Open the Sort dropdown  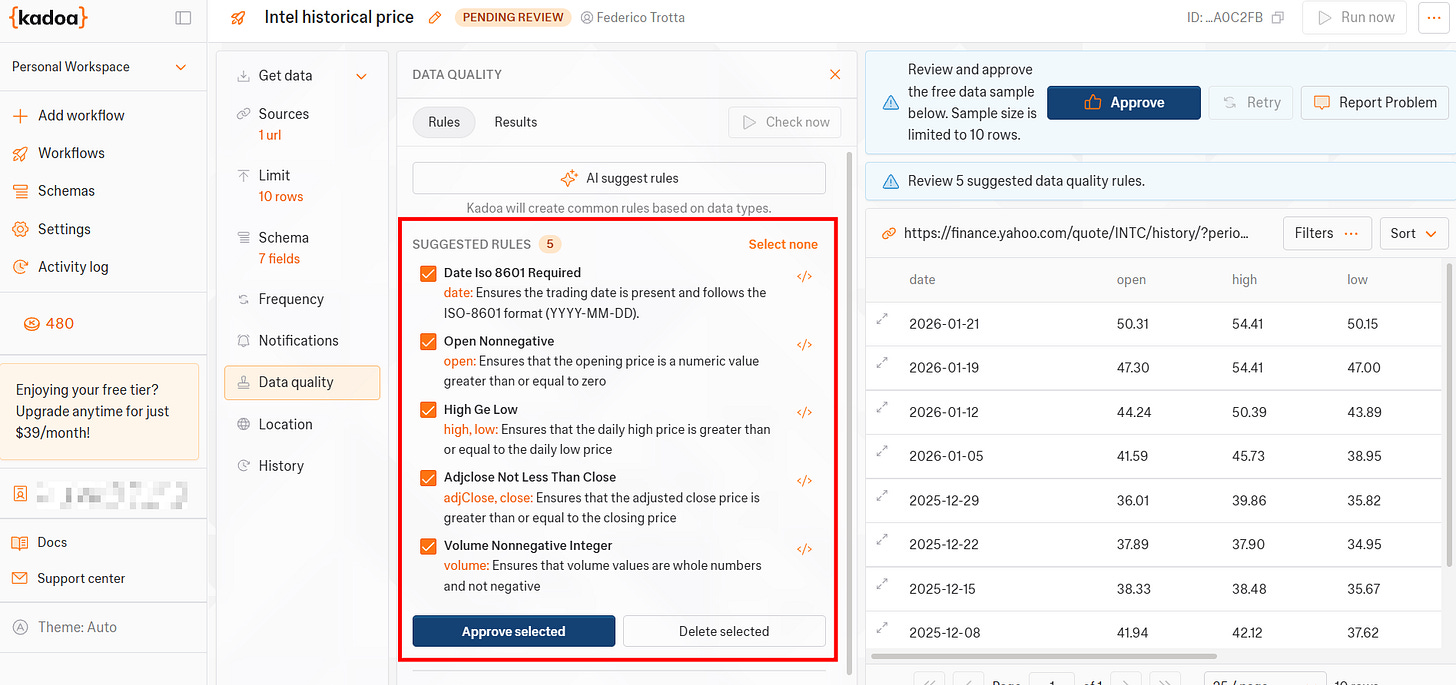(1413, 233)
